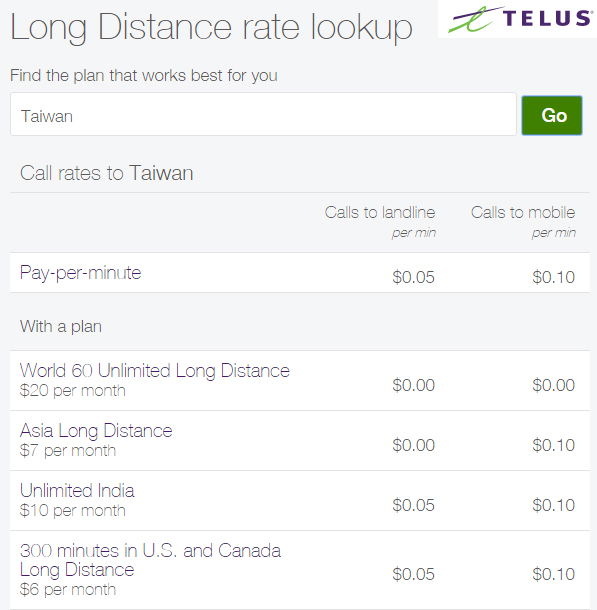Image resolution: width=597 pixels, height=610 pixels.
Task: Click the Long Distance rate lookup title
Action: click(x=211, y=27)
